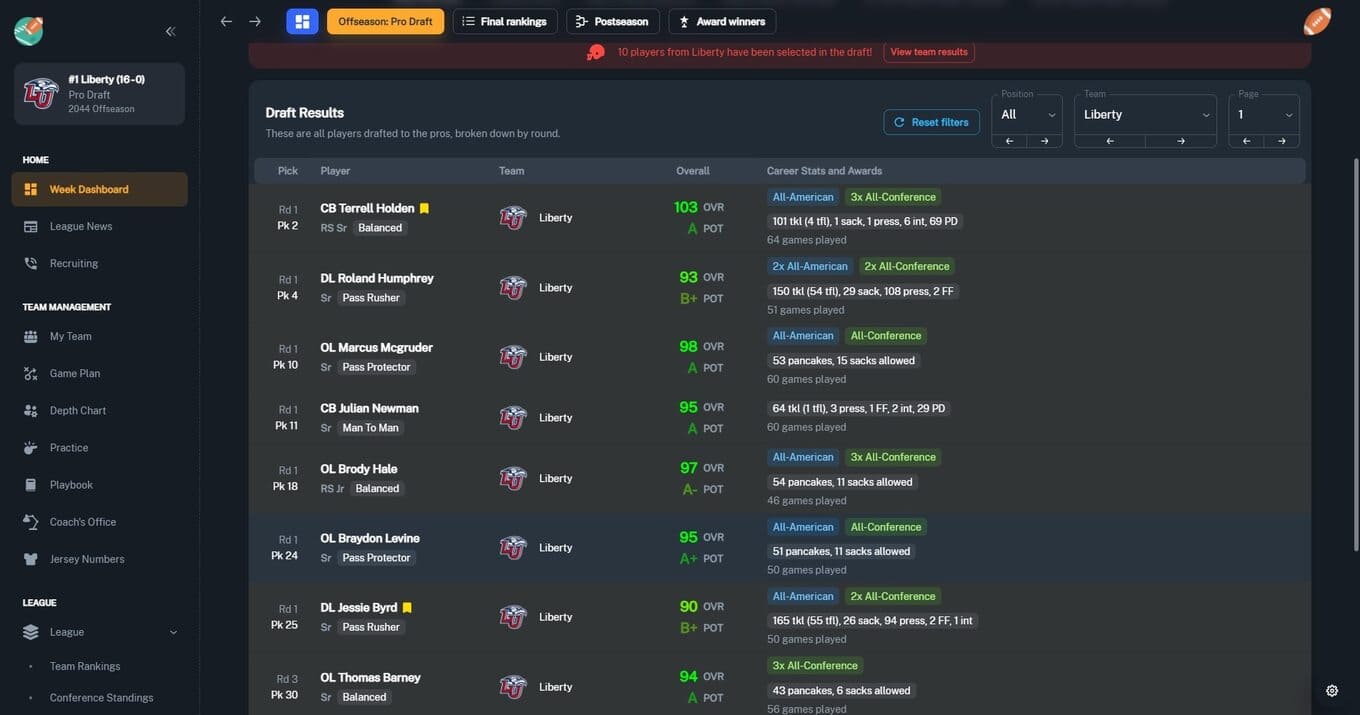Click yellow flag beside Terrell Holden
This screenshot has height=715, width=1360.
(424, 208)
